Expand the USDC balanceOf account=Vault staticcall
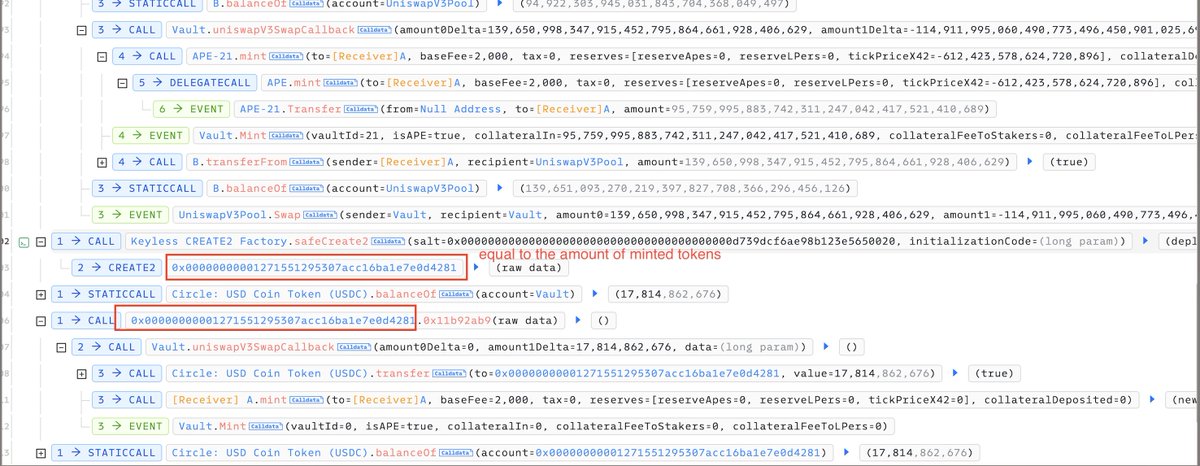Screen dimensions: 1200x466 click(x=40, y=294)
